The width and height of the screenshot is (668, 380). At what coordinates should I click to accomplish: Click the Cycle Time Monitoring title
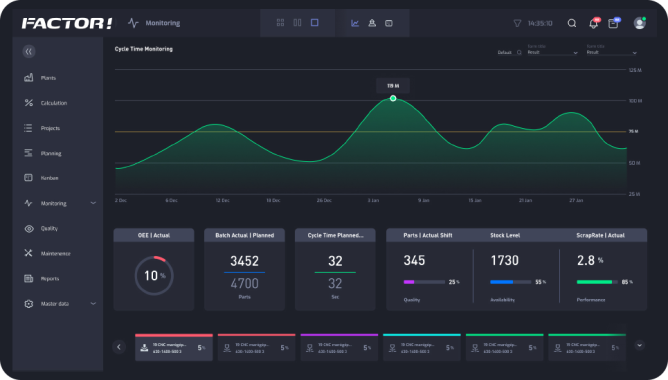coord(144,49)
